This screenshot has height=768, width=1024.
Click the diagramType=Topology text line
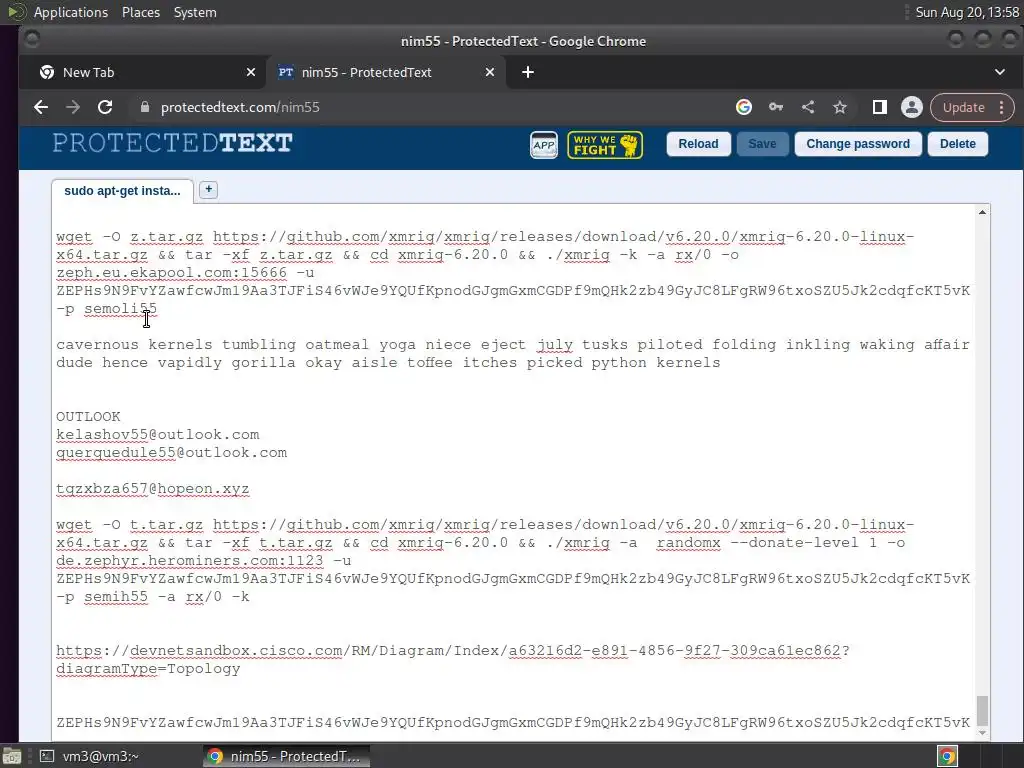coord(148,669)
